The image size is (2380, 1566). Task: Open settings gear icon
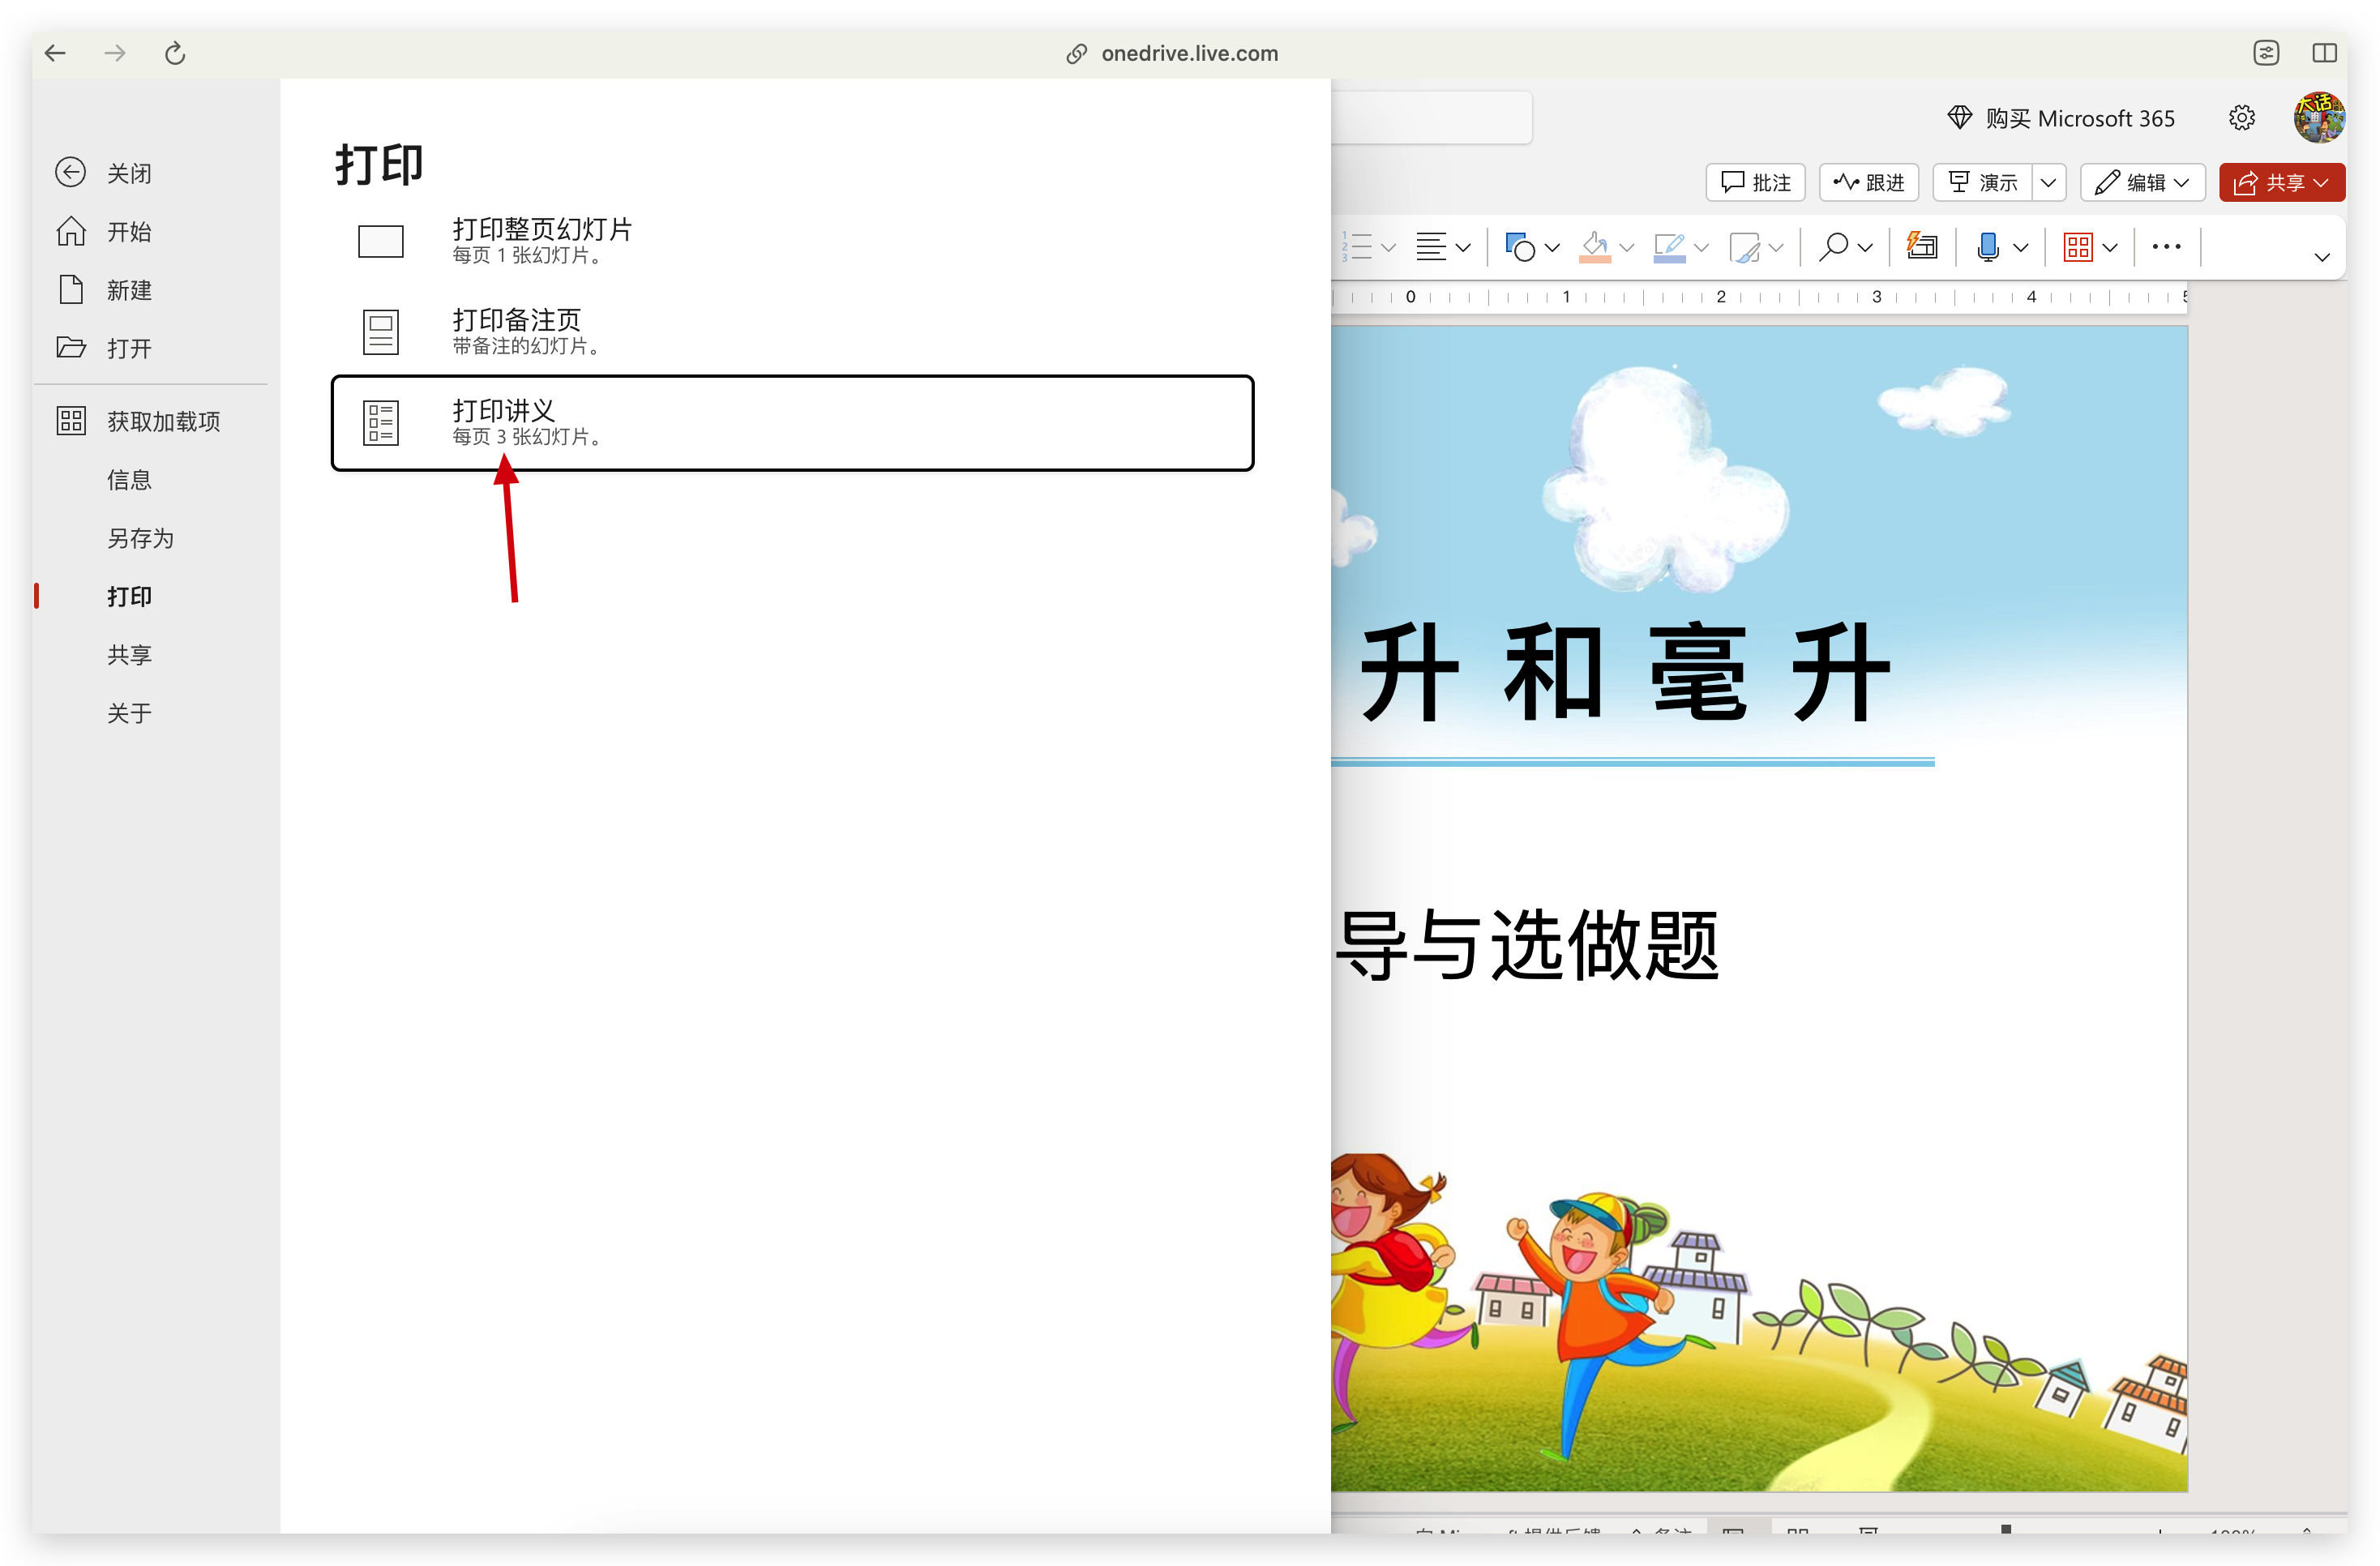(x=2241, y=118)
